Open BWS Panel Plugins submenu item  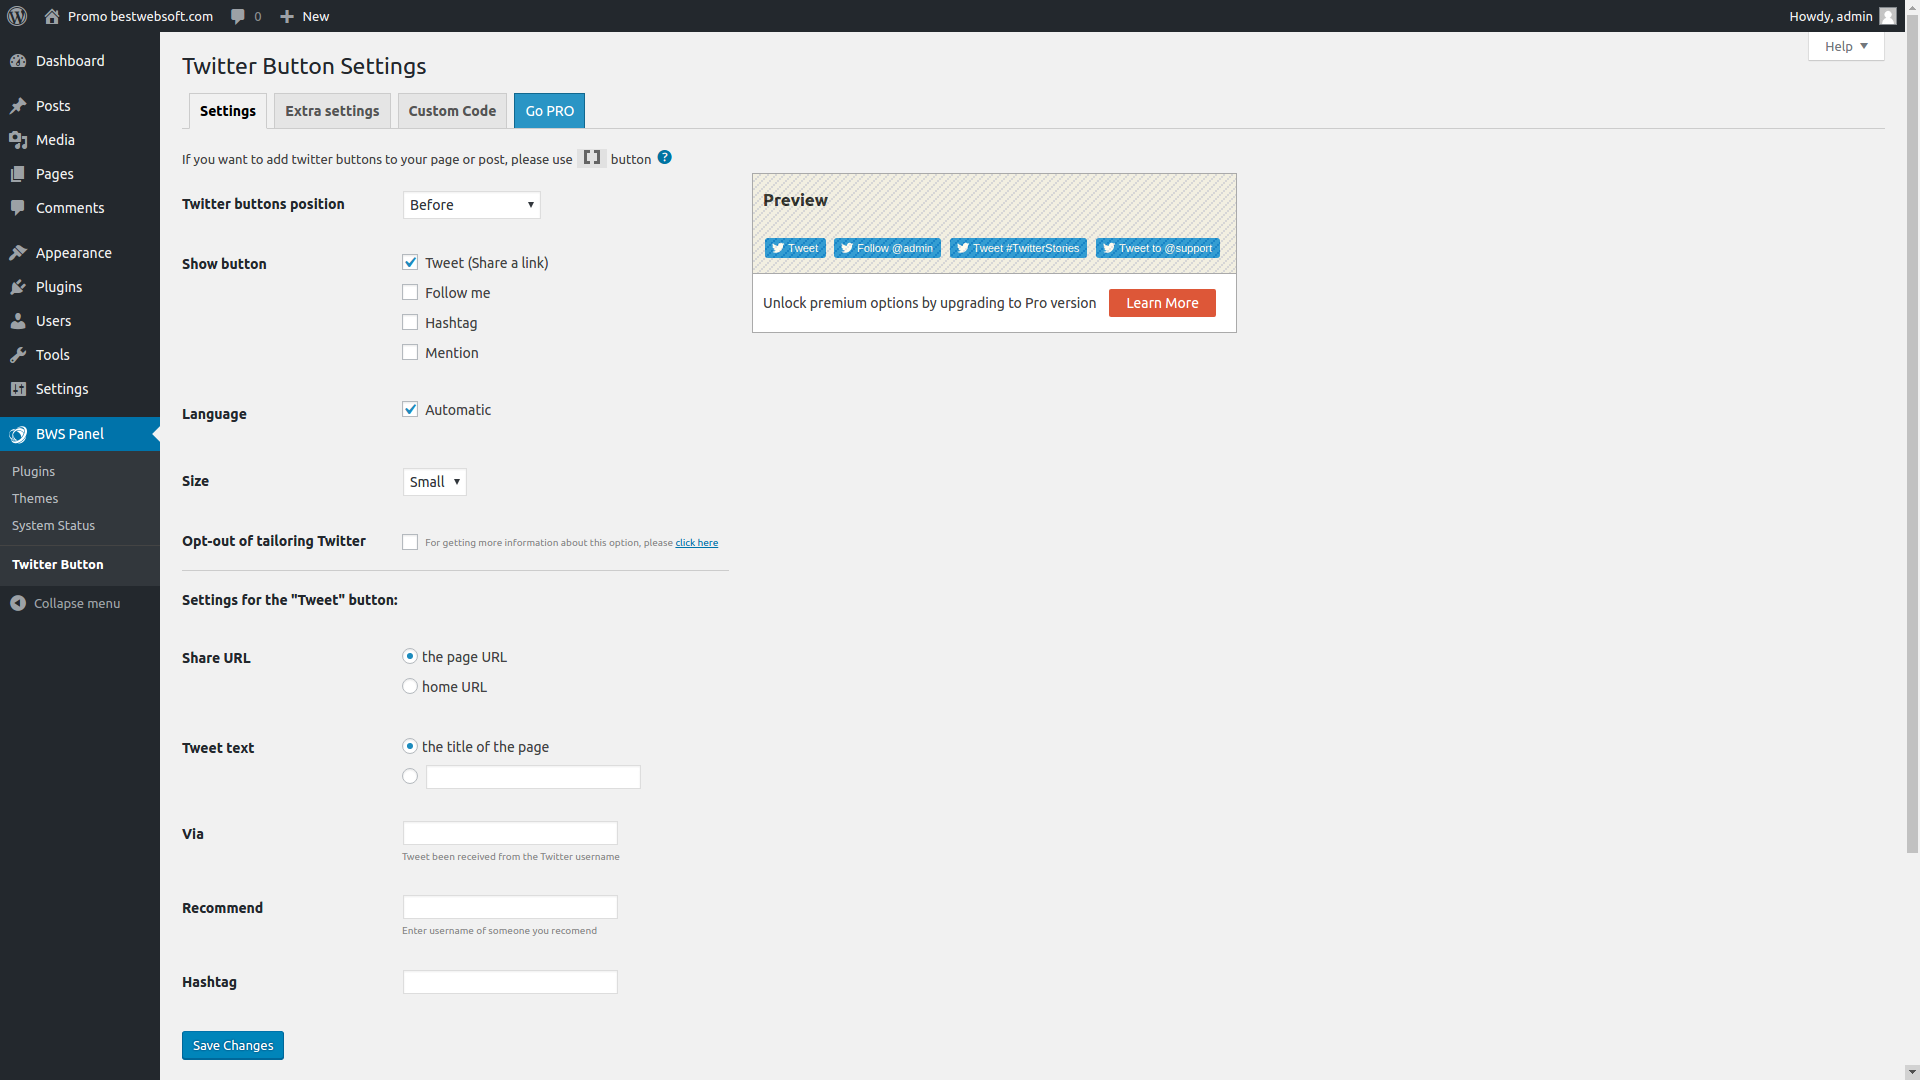point(33,471)
